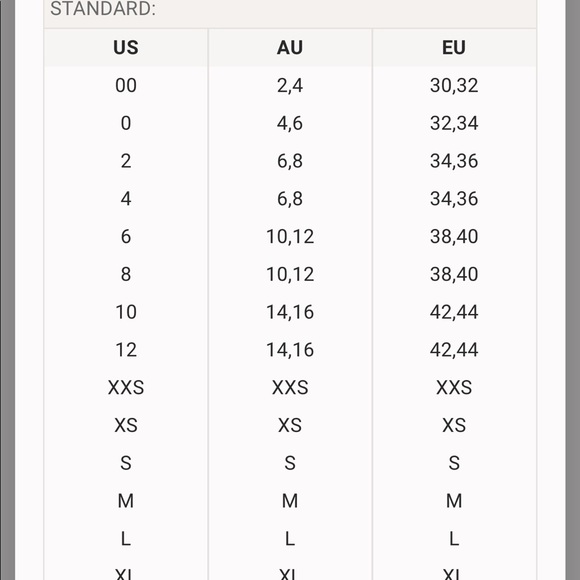580x580 pixels.
Task: Select US size 4 cell
Action: point(126,199)
